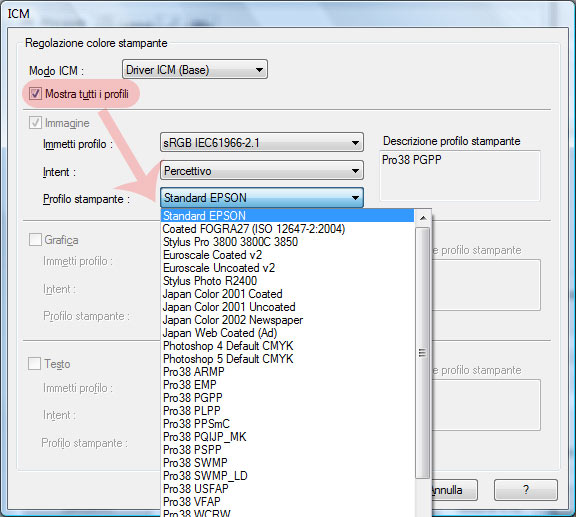Toggle the Immagine checkbox
Screen dimensions: 576x517
tap(35, 123)
